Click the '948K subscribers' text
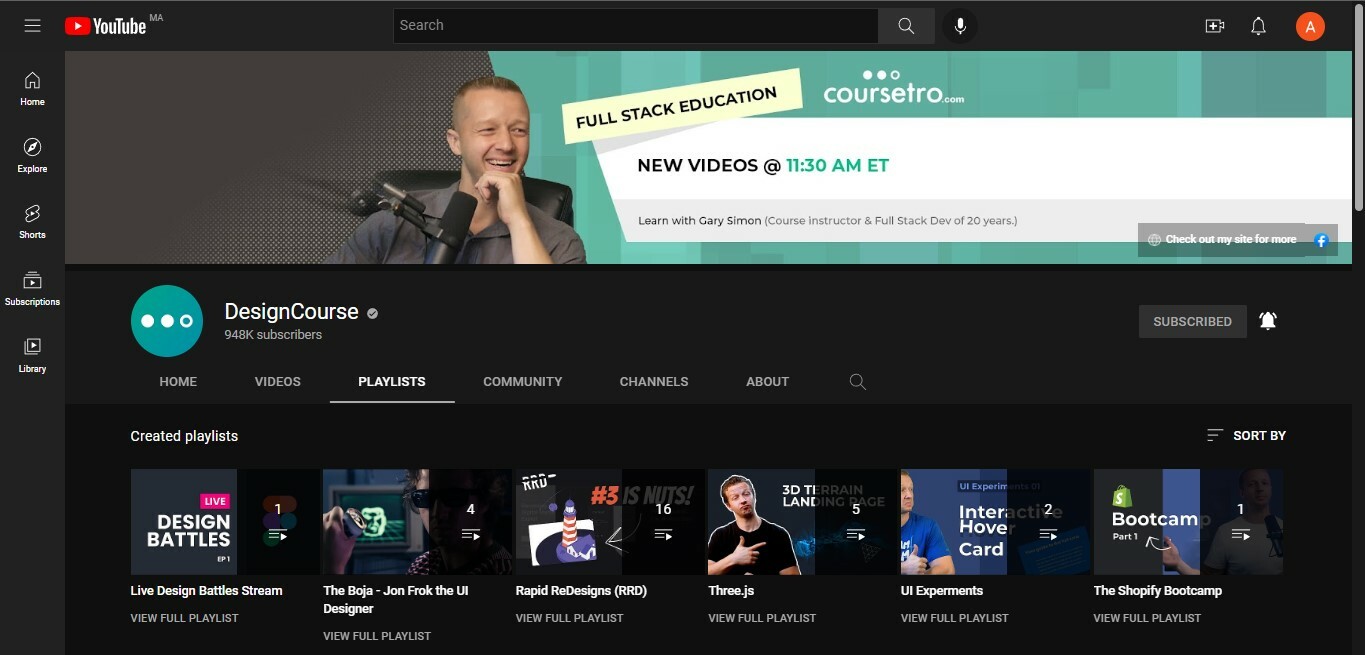1365x655 pixels. click(273, 335)
